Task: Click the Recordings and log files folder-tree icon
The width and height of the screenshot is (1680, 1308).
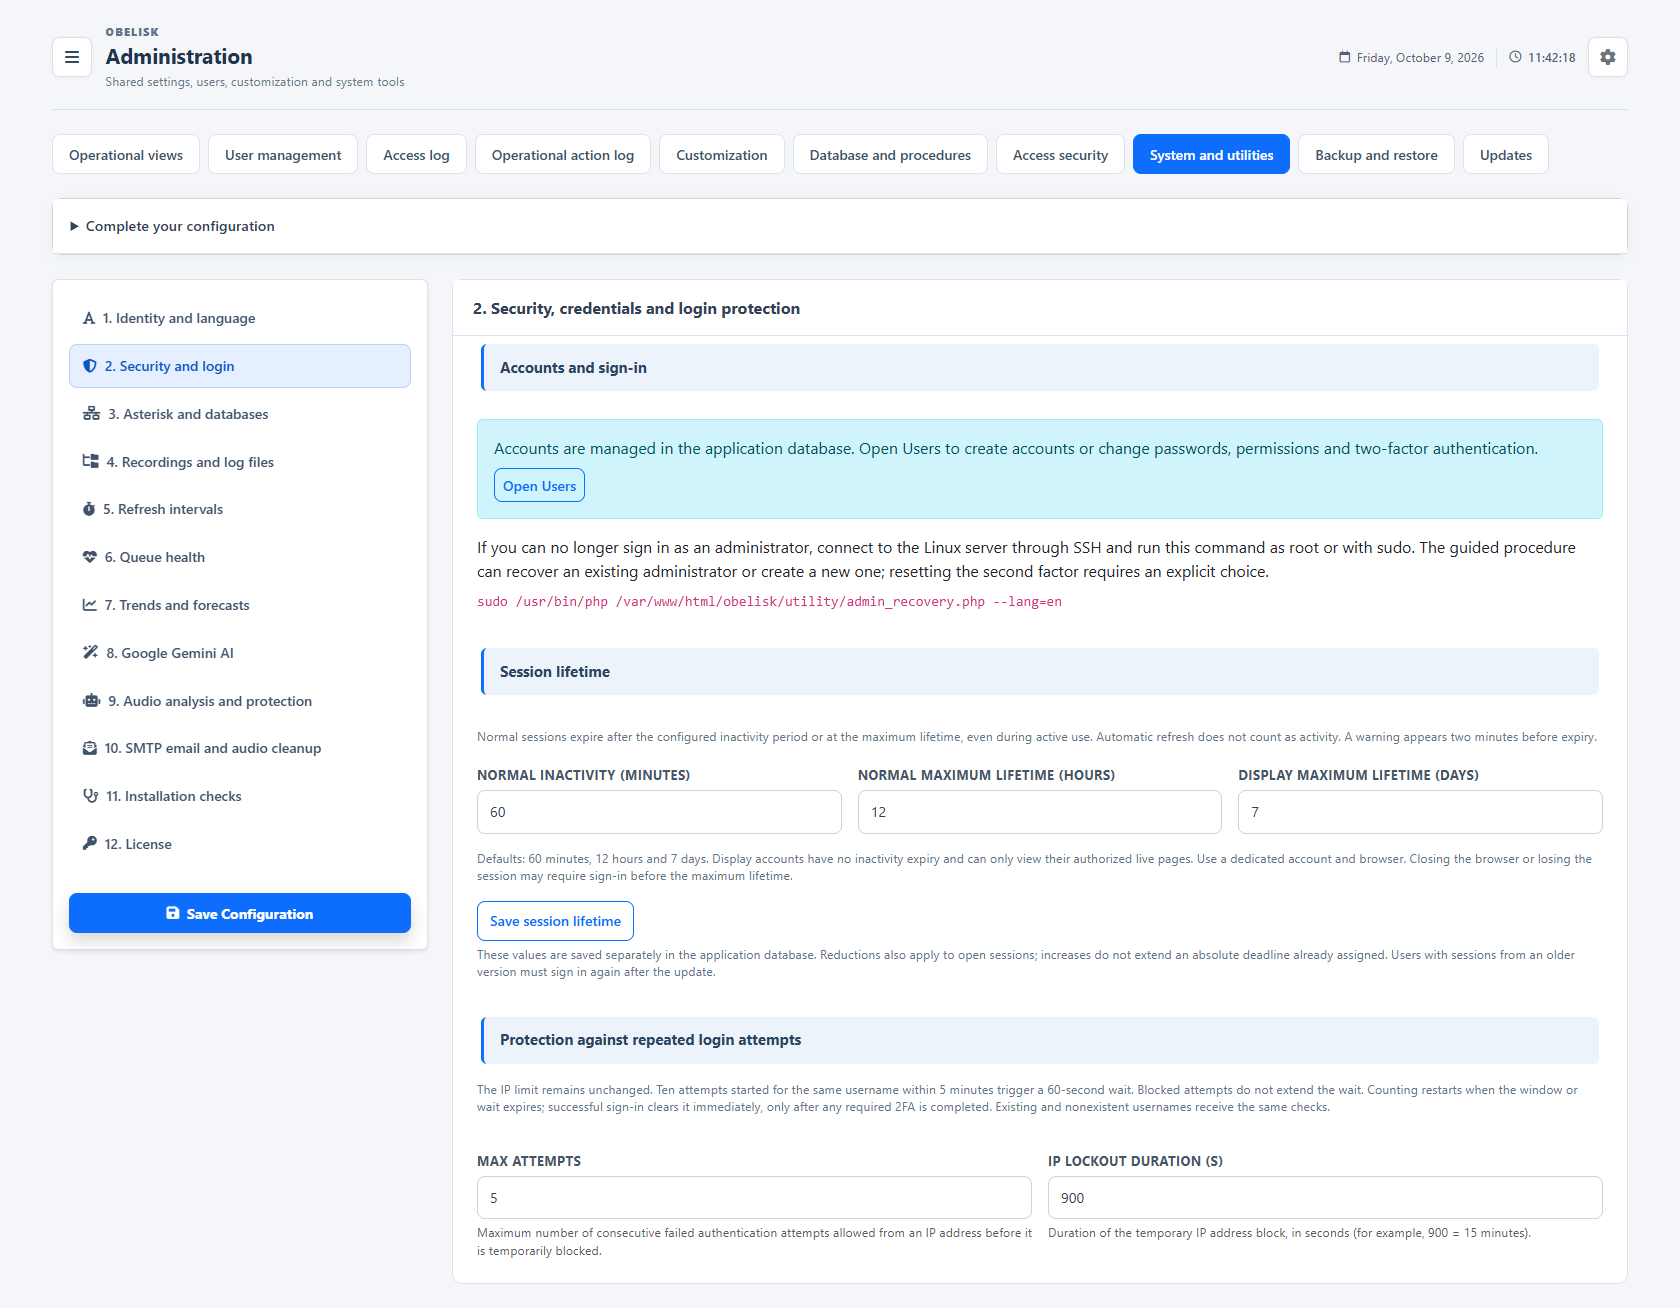Action: coord(90,462)
